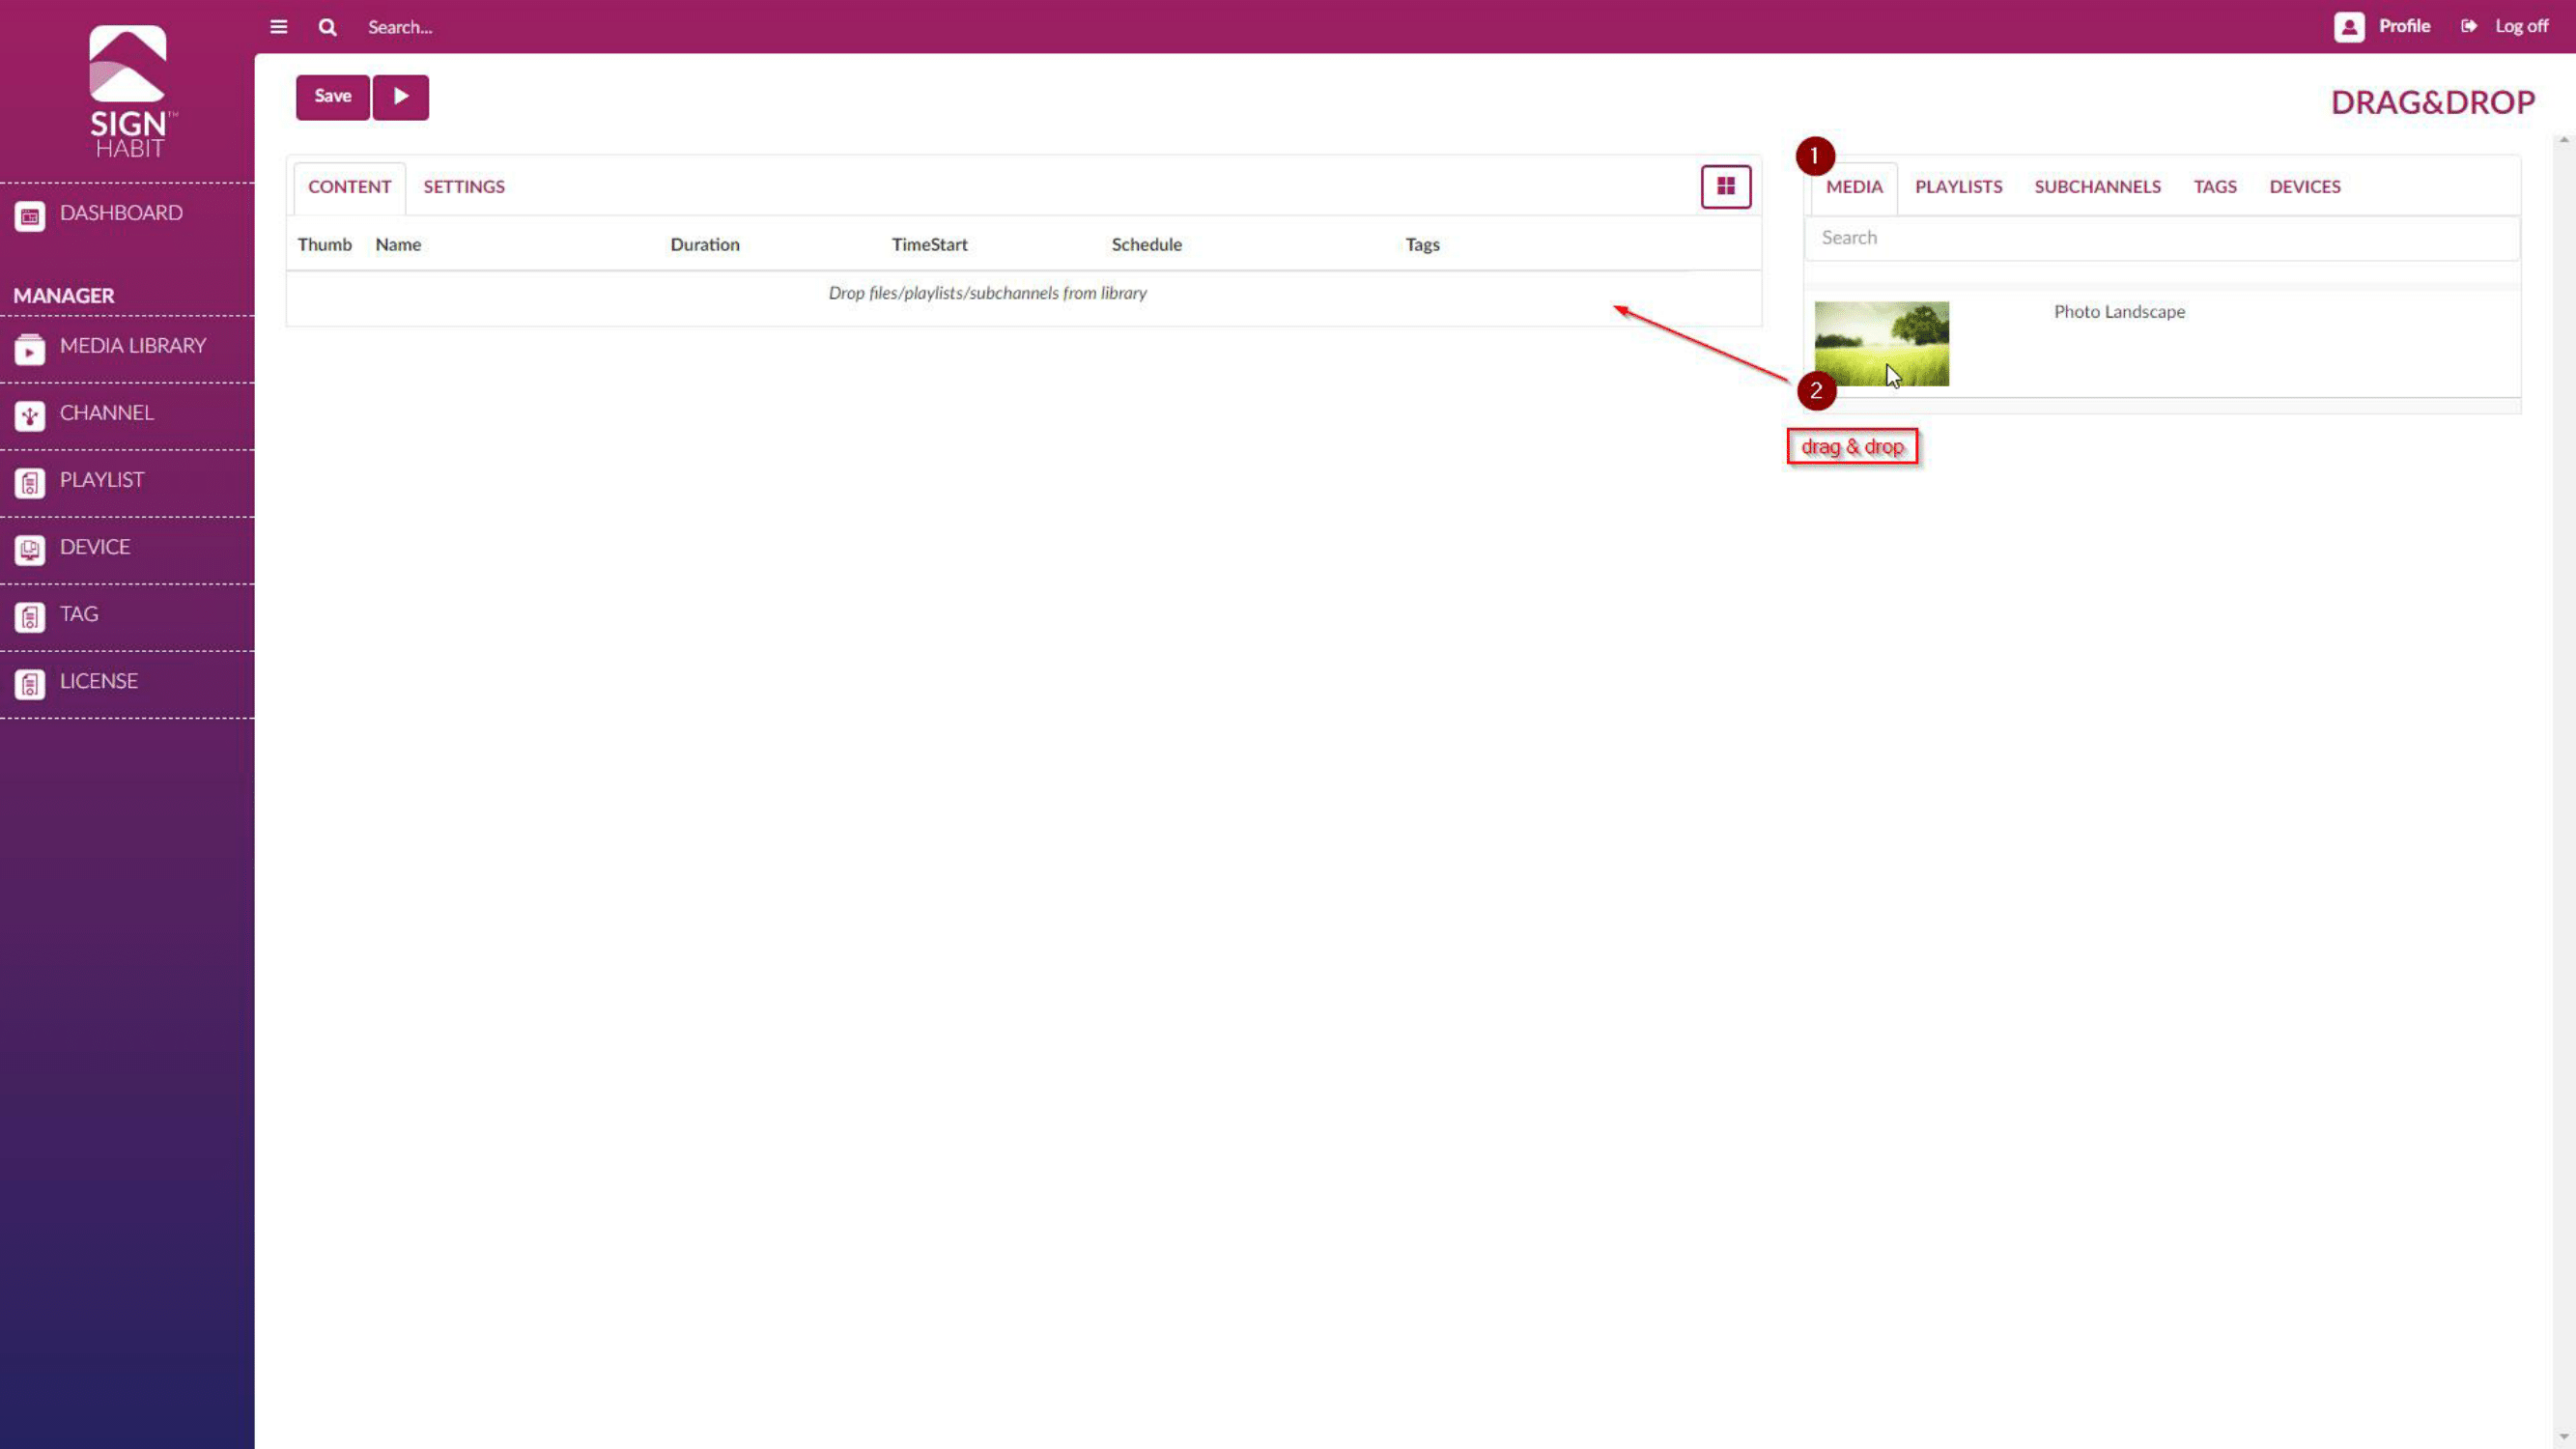Open the Tag sidebar entry
Screen dimensions: 2576x1449
coord(78,614)
